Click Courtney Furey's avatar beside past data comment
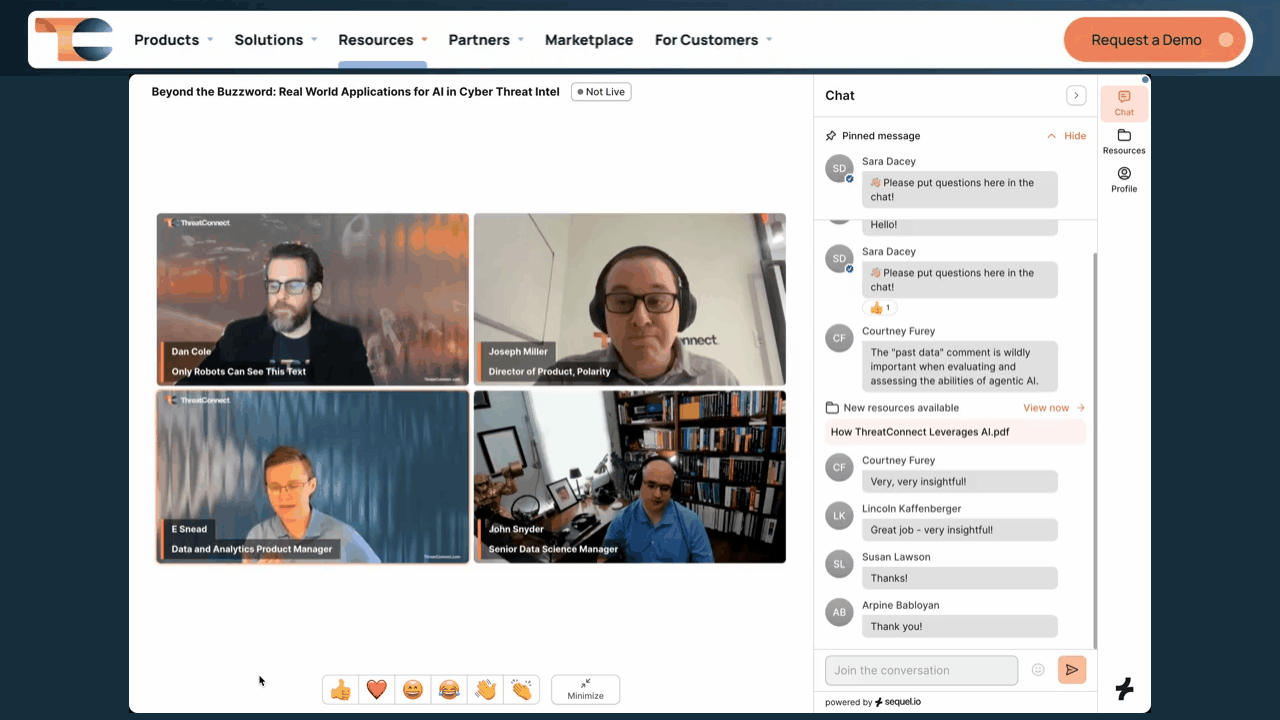Image resolution: width=1280 pixels, height=720 pixels. 839,338
